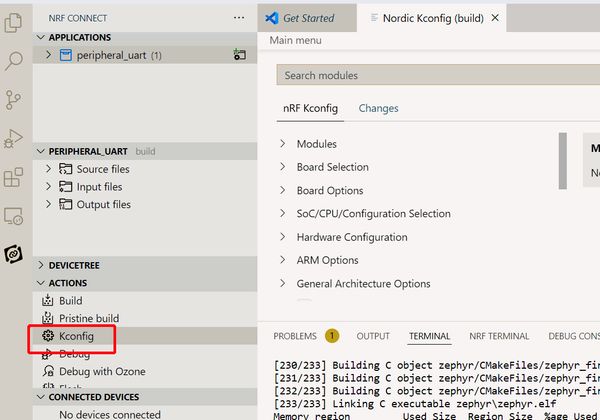
Task: Click the Output files folder icon
Action: (x=65, y=204)
